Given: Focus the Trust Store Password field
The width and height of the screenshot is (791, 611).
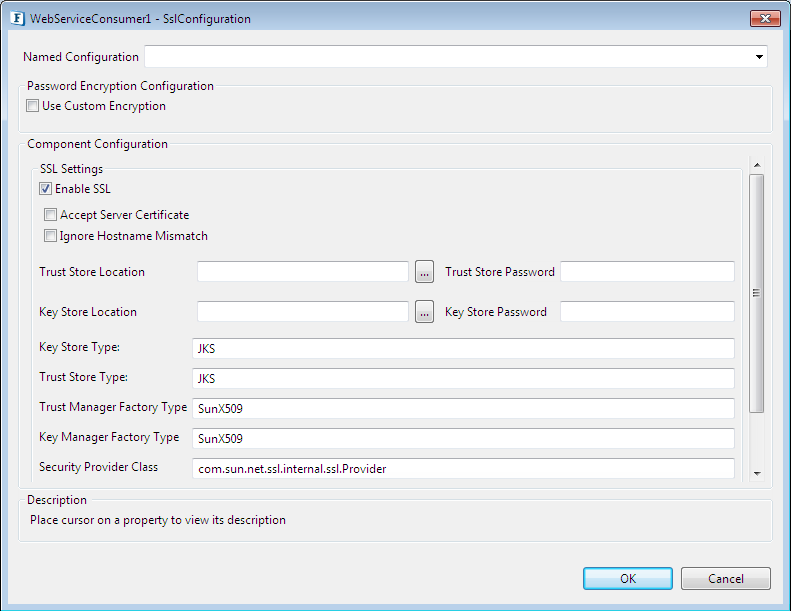Looking at the screenshot, I should point(647,271).
